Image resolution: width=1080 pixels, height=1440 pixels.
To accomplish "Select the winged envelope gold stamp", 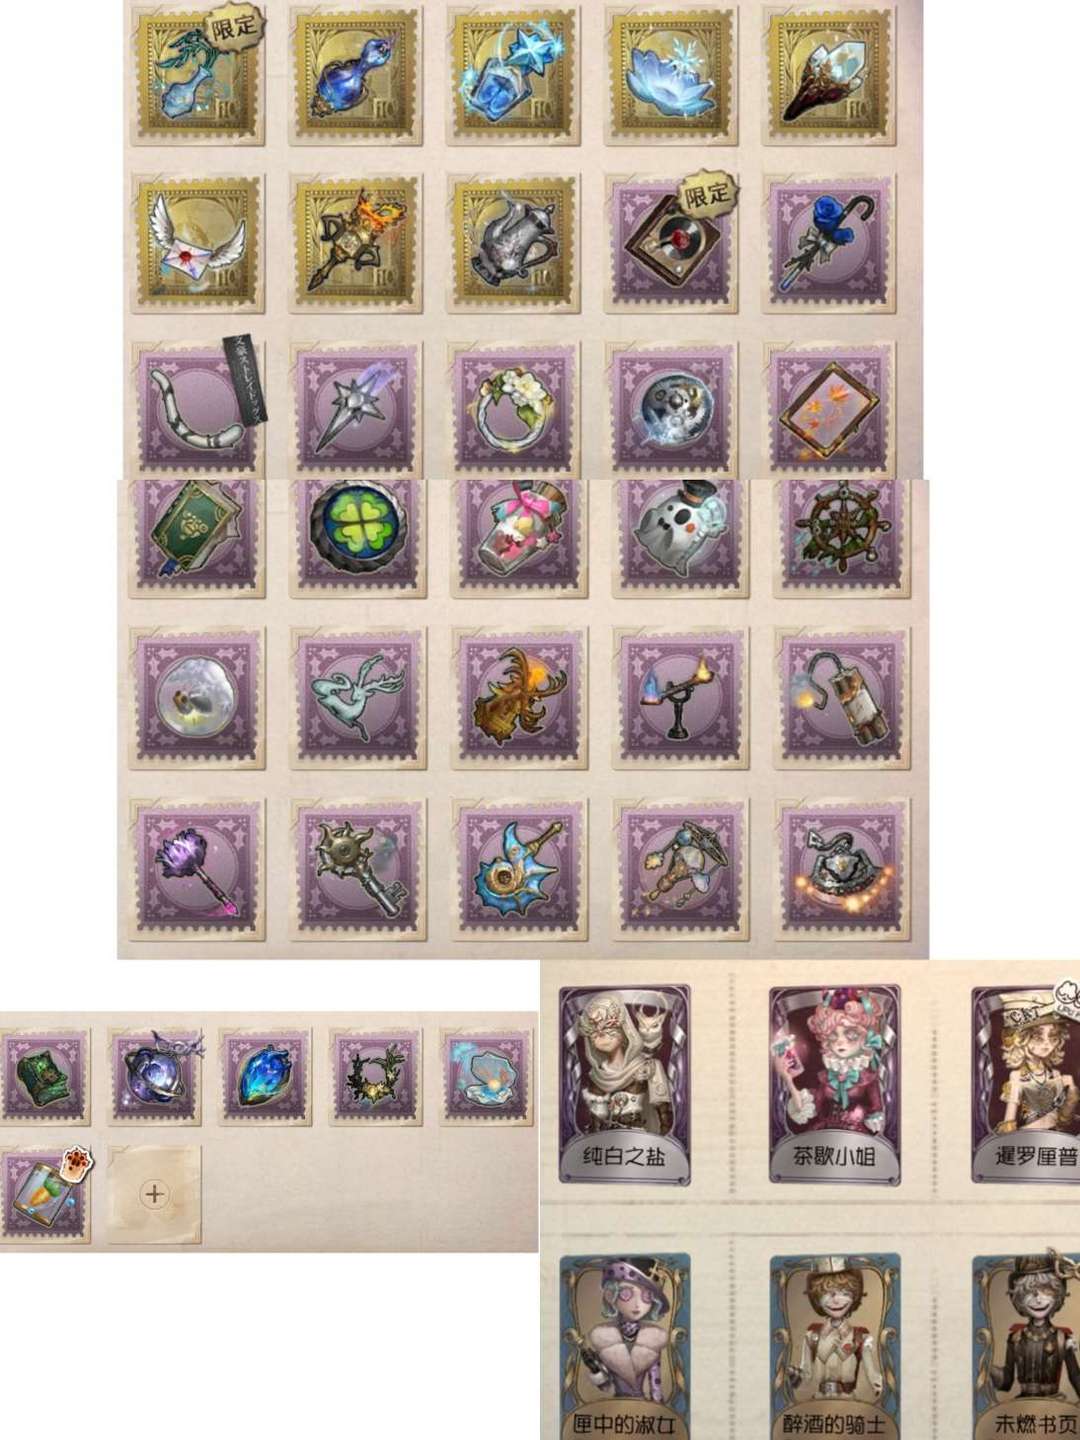I will coord(198,241).
